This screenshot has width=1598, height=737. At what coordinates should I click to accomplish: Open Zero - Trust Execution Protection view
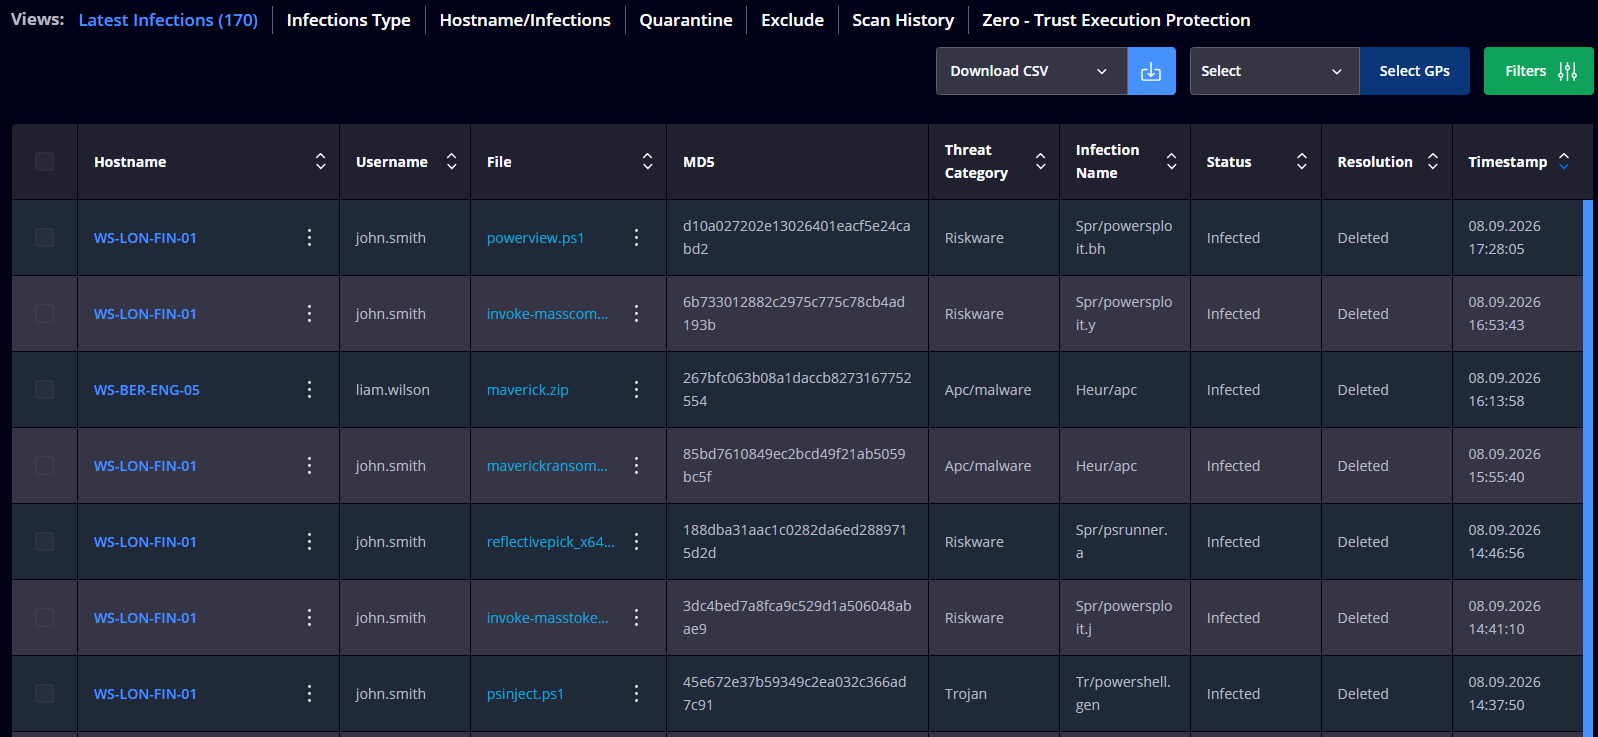click(1116, 20)
